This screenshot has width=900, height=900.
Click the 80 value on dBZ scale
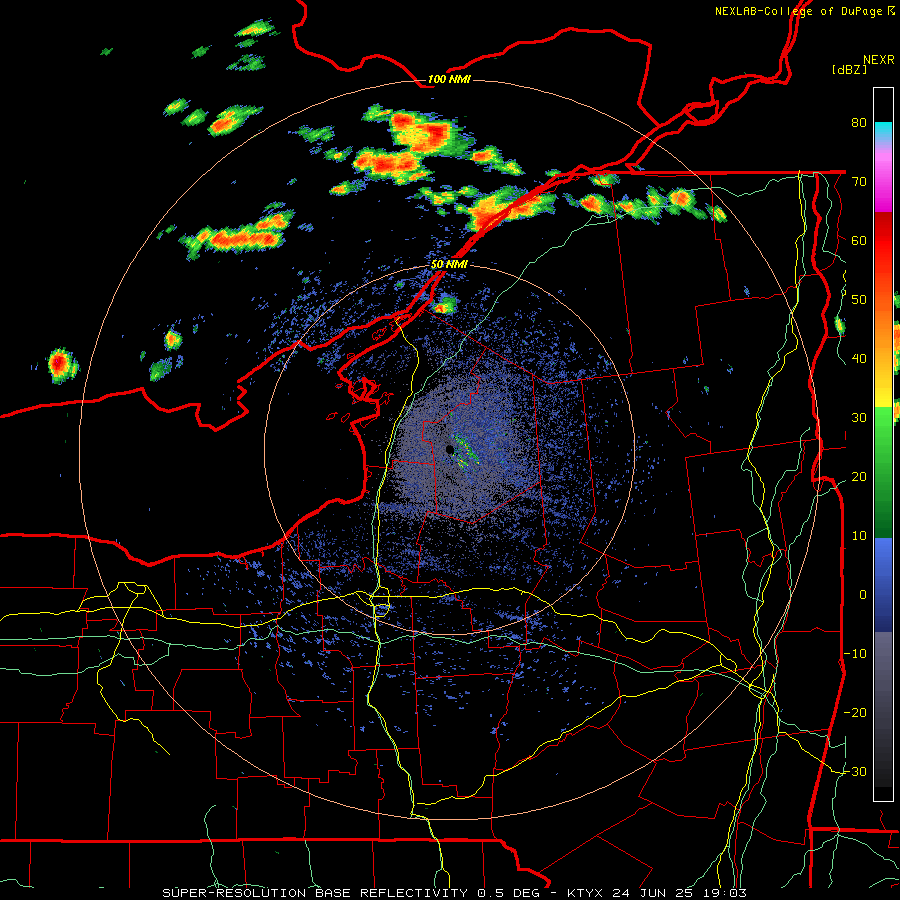click(859, 123)
